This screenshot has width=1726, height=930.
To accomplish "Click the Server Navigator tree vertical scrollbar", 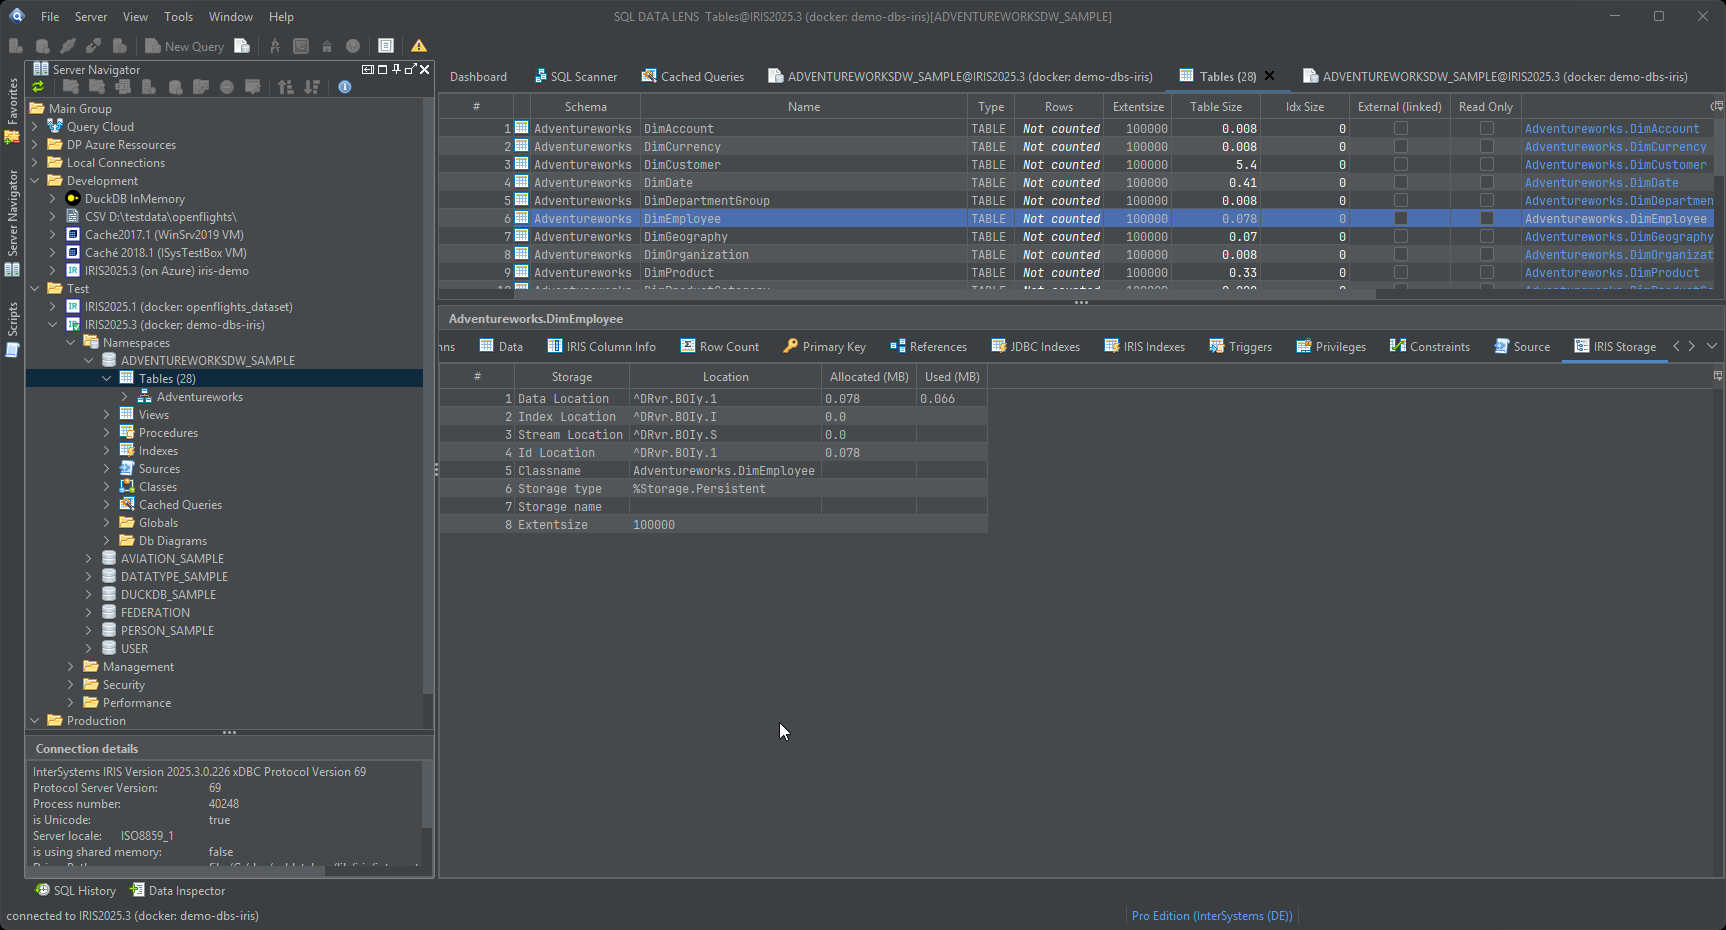I will (428, 396).
